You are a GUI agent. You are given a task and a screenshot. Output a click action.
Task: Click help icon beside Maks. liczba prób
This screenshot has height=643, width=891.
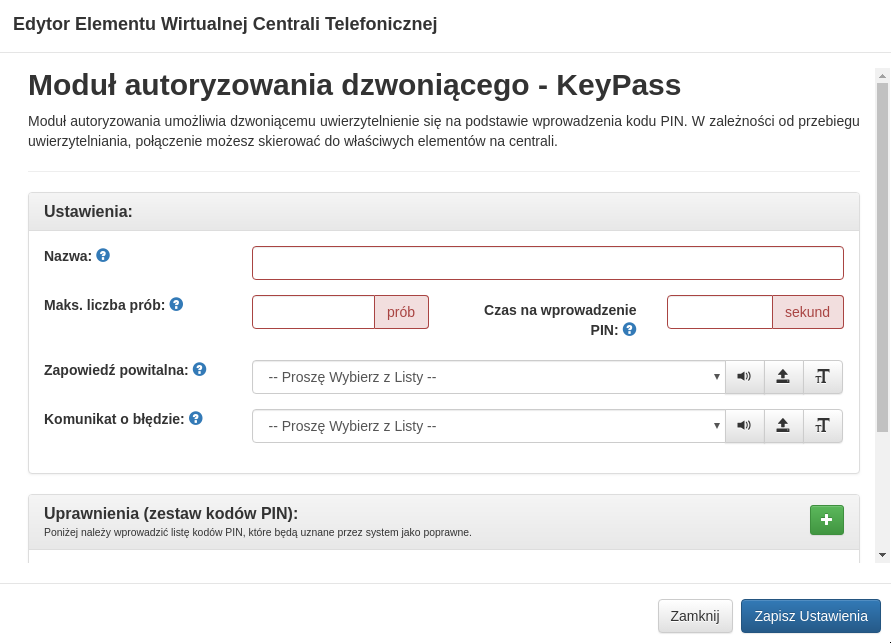pos(176,305)
